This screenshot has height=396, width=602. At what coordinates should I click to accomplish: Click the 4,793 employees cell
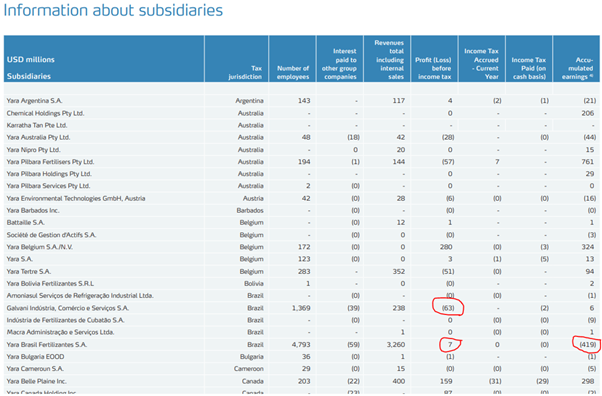[301, 345]
